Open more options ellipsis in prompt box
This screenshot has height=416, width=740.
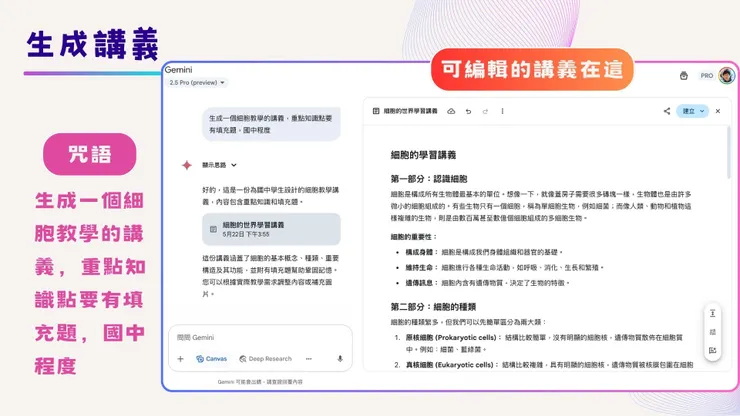(309, 359)
